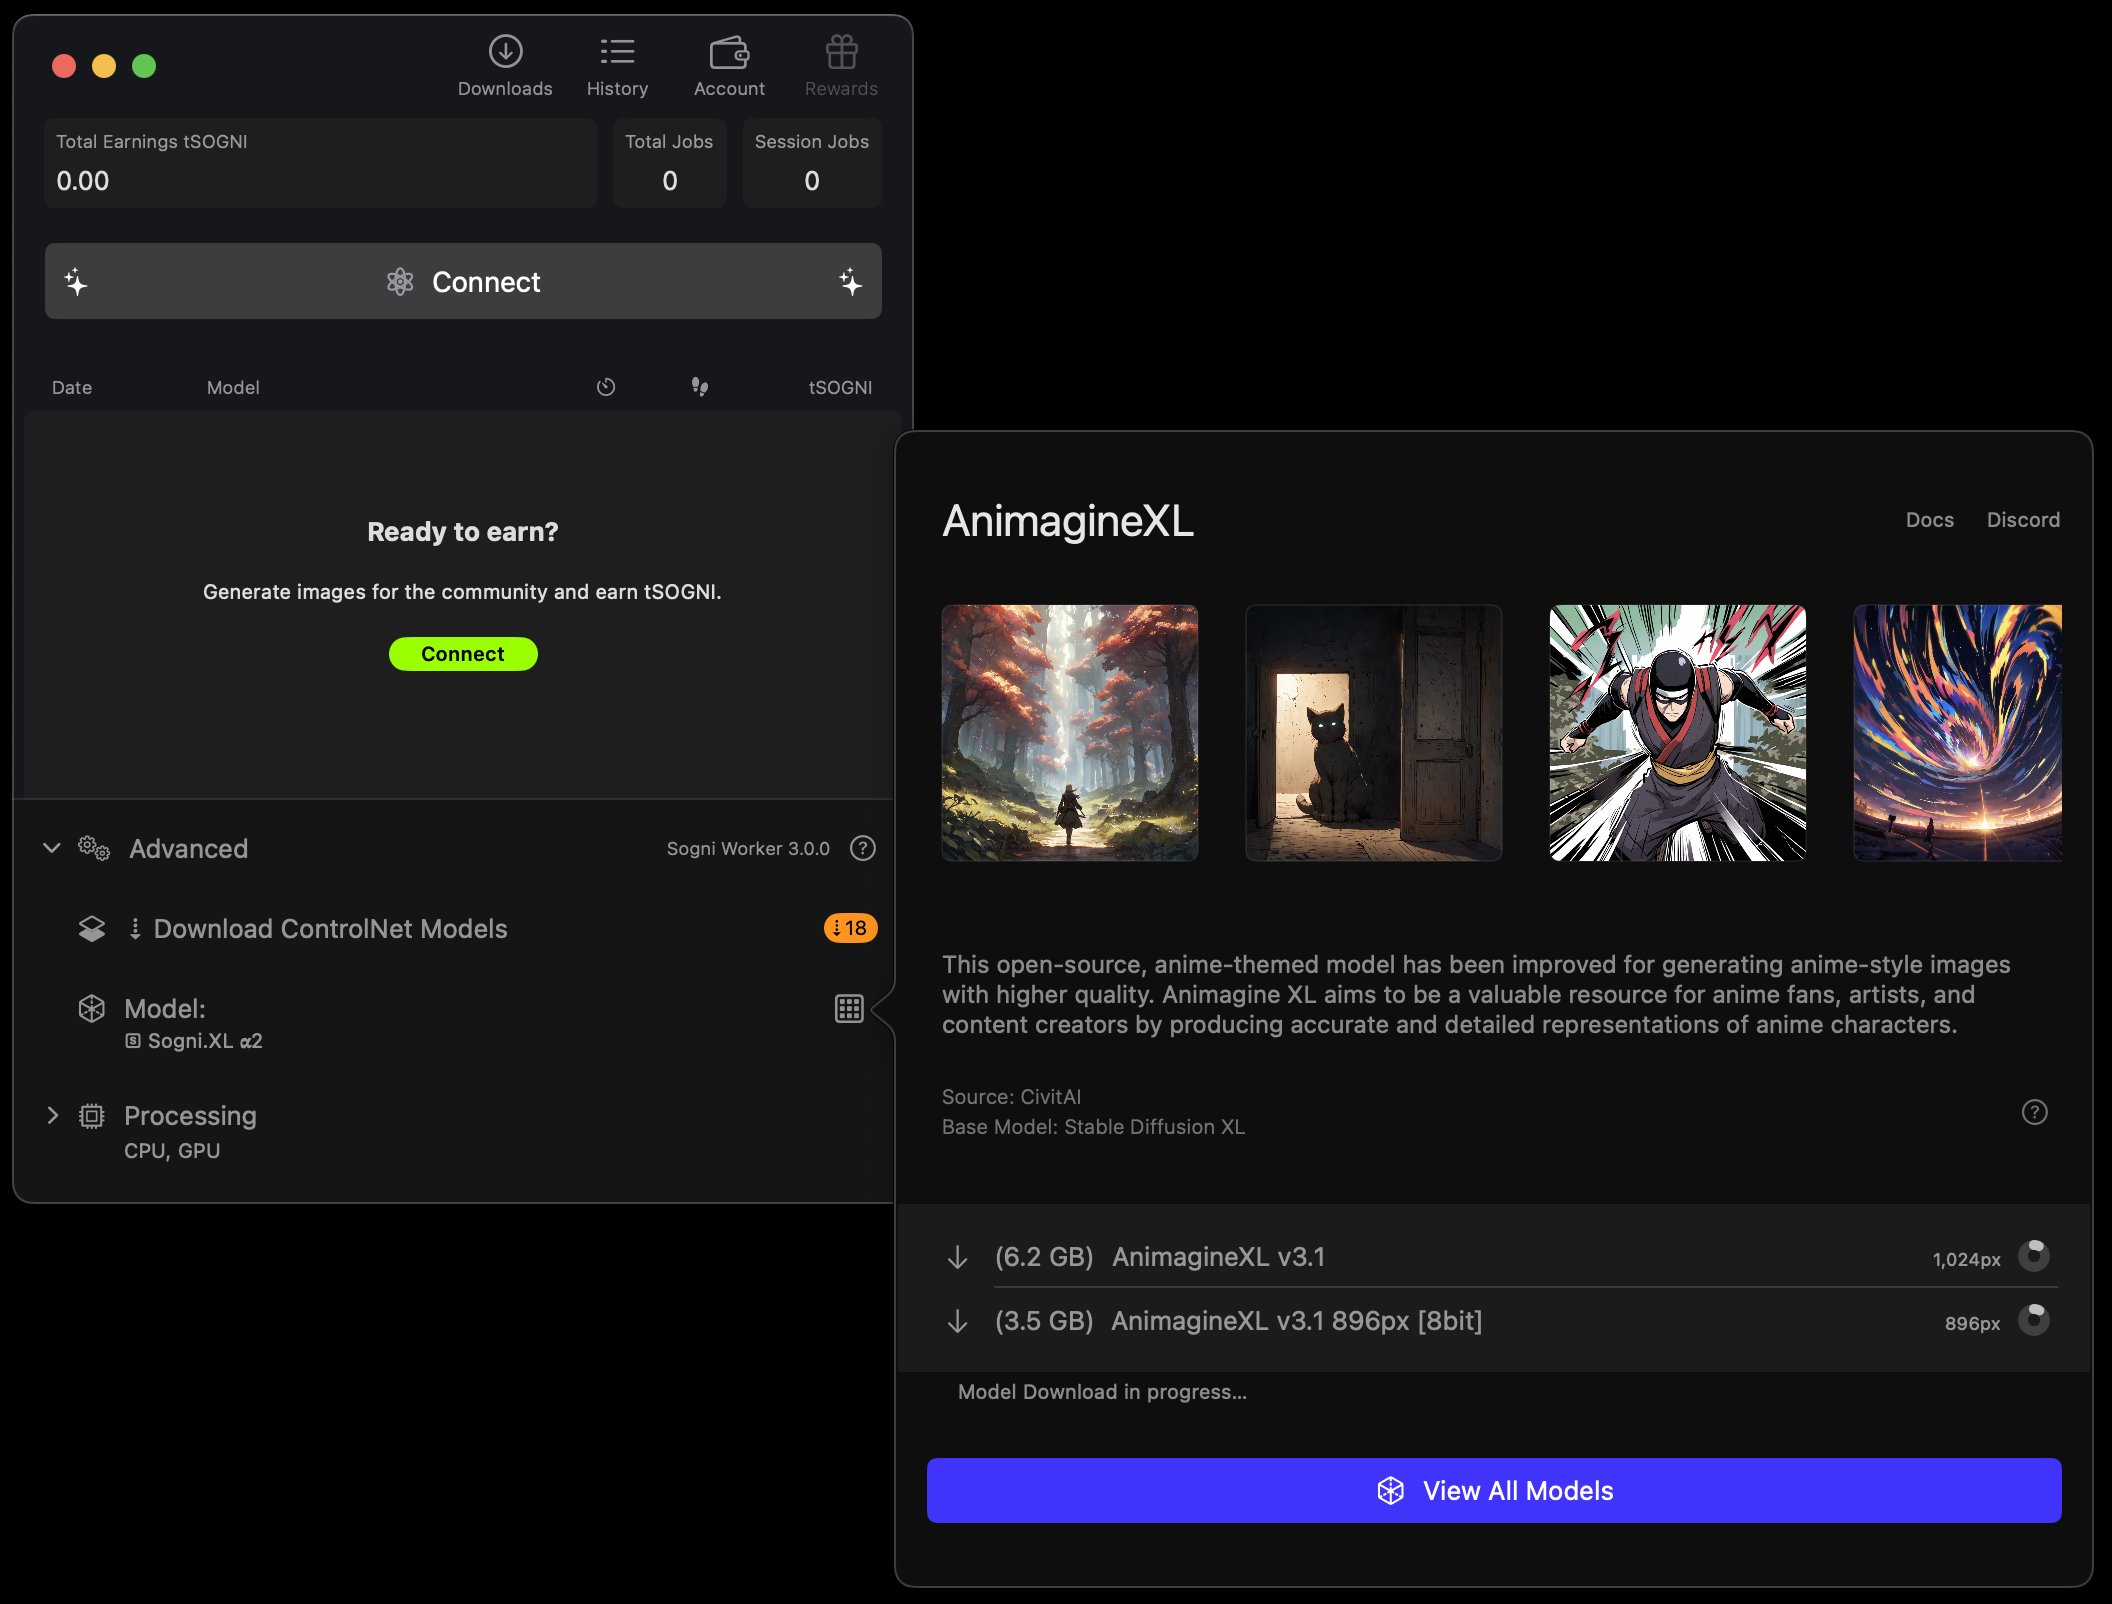Screen dimensions: 2112x1604
Task: Expand the Processing section
Action: (x=52, y=1115)
